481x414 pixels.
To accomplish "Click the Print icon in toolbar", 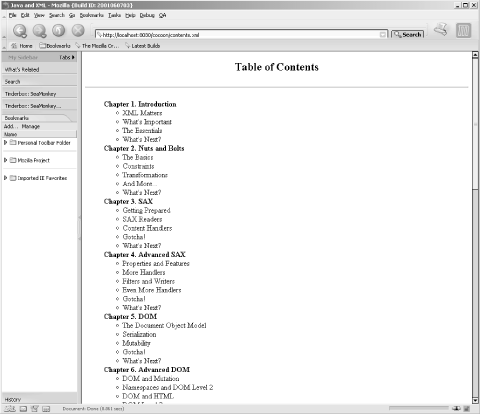I will [441, 29].
